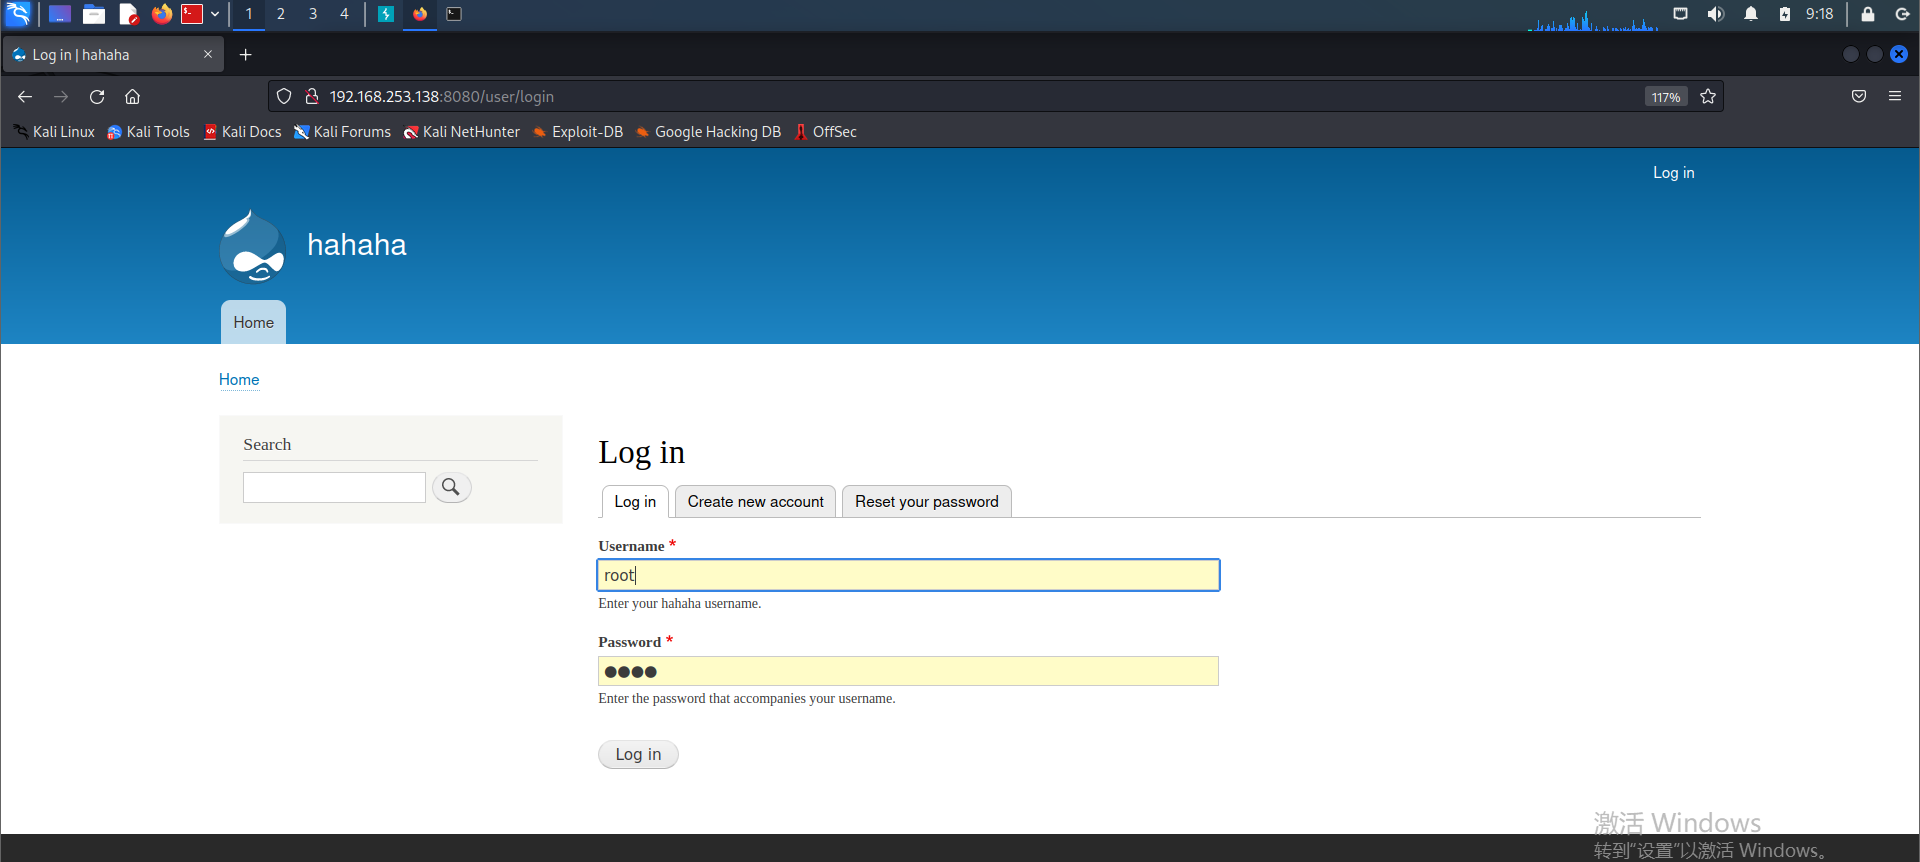Image resolution: width=1920 pixels, height=862 pixels.
Task: Switch to Reset your password tab
Action: click(x=927, y=502)
